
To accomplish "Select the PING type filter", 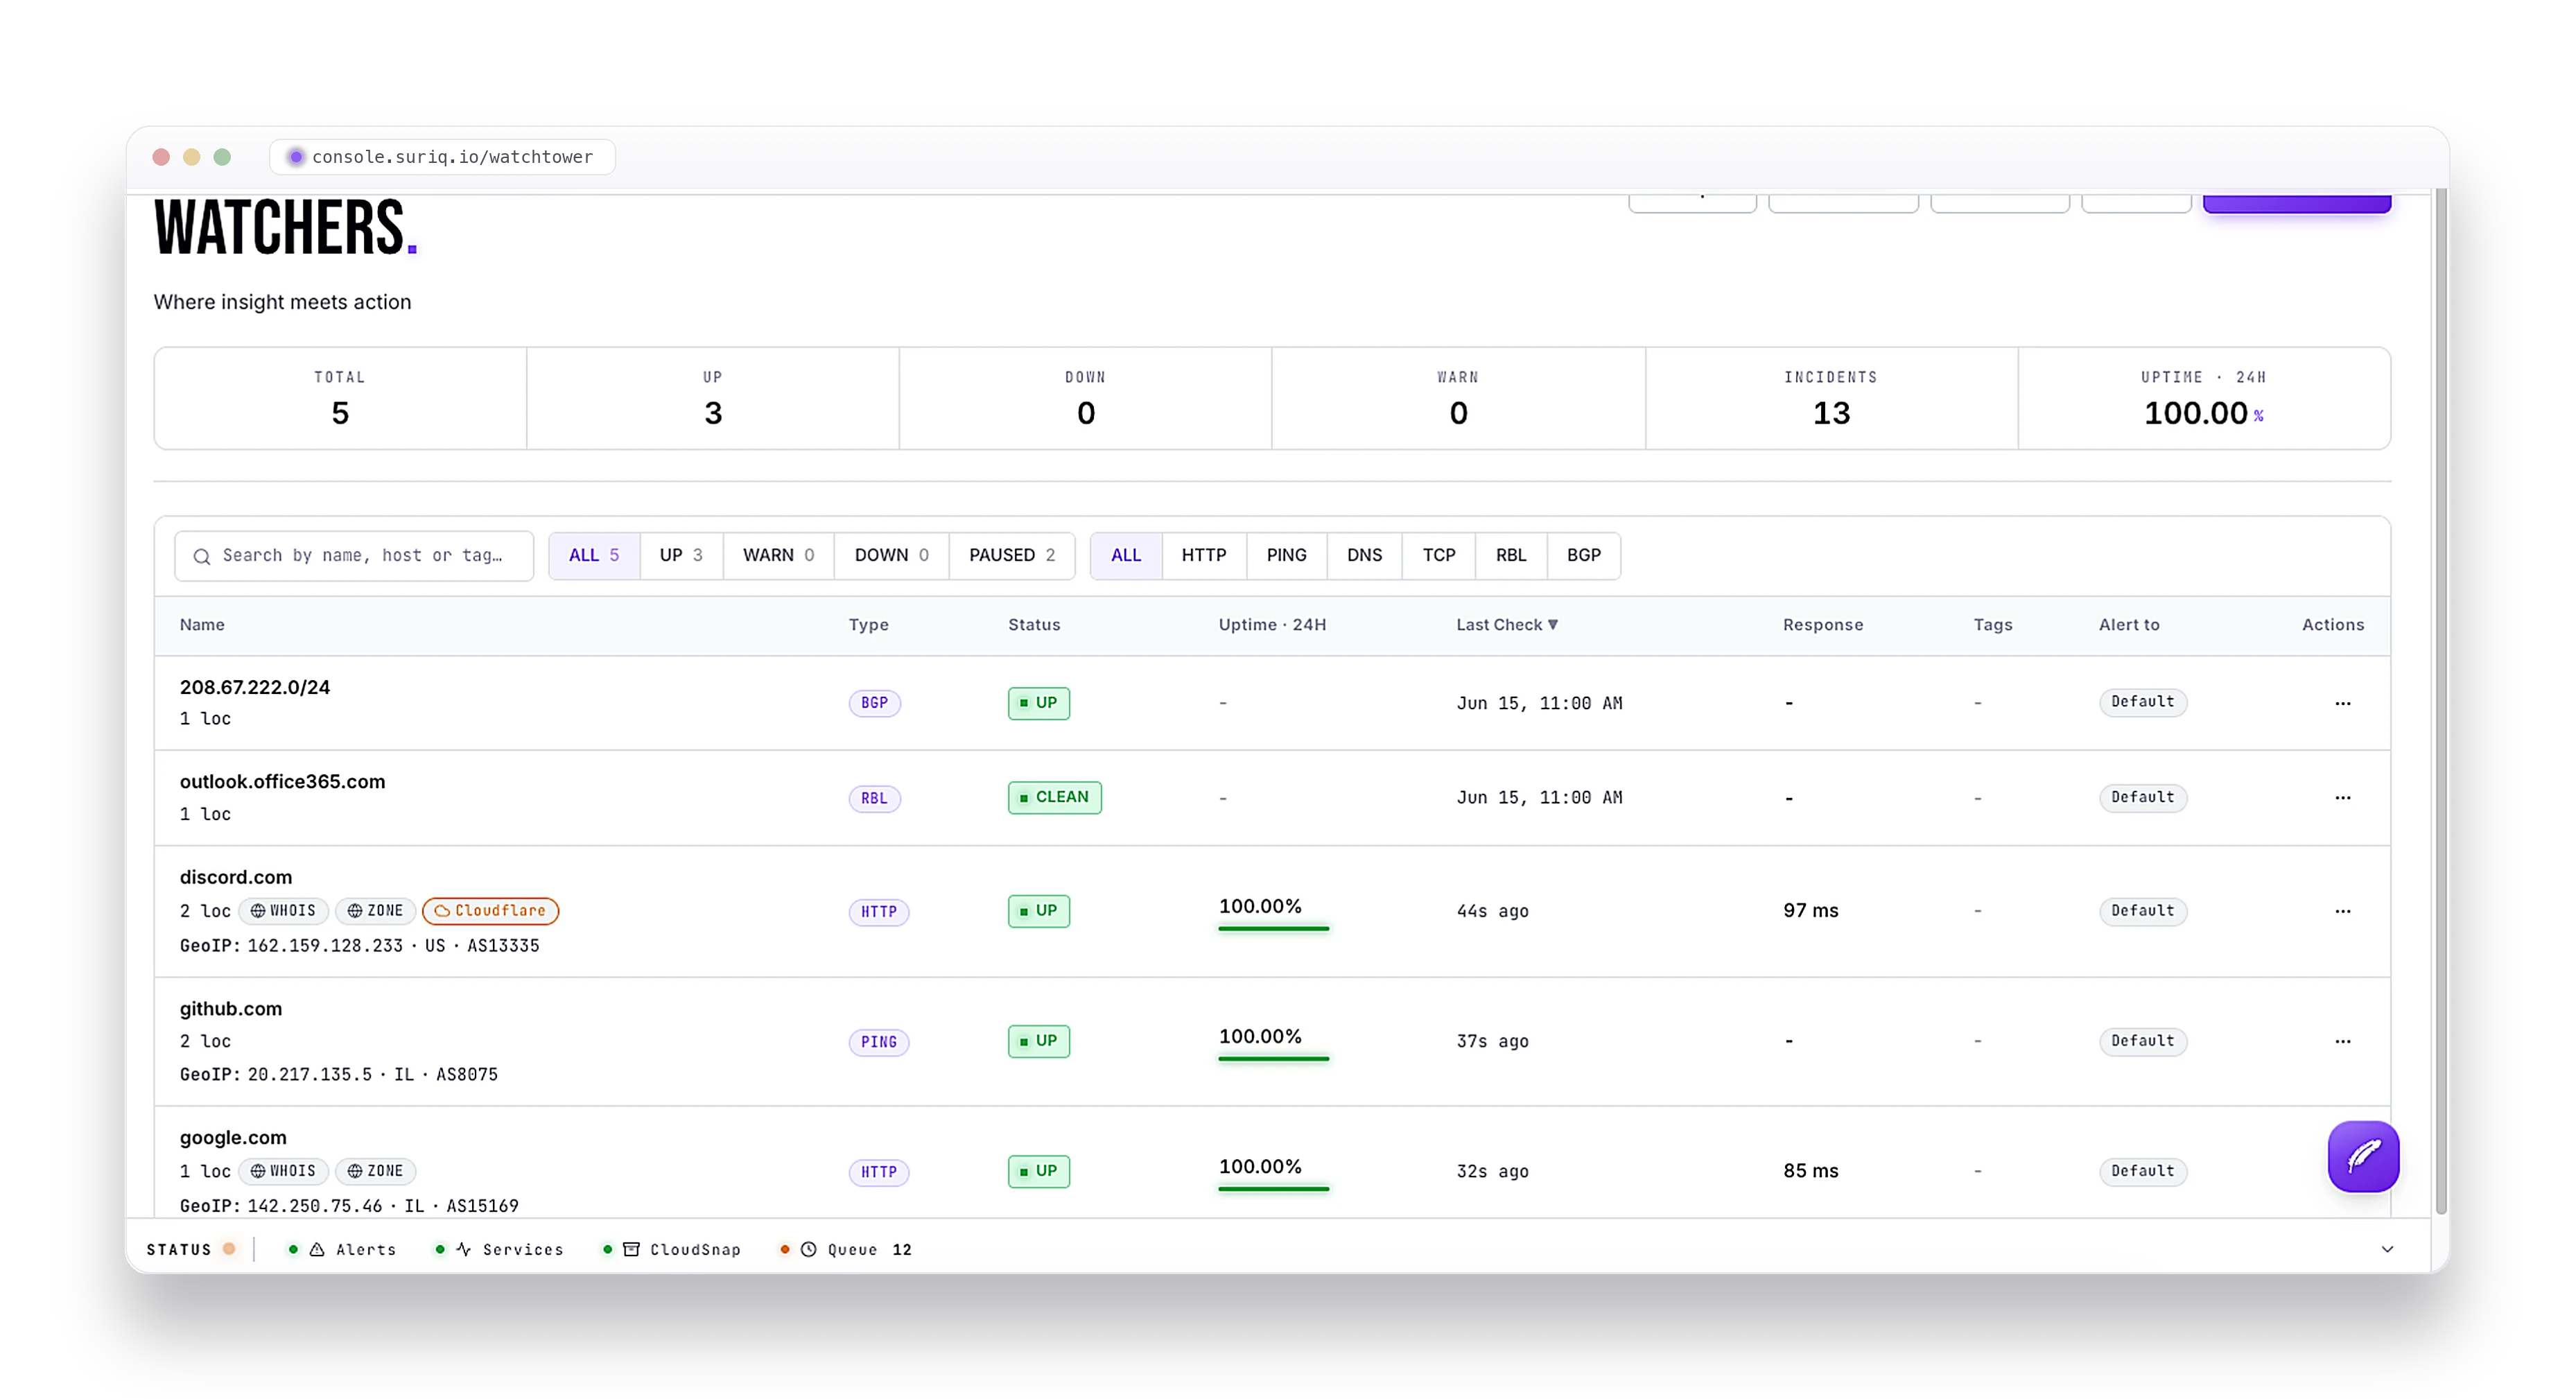I will [1286, 555].
